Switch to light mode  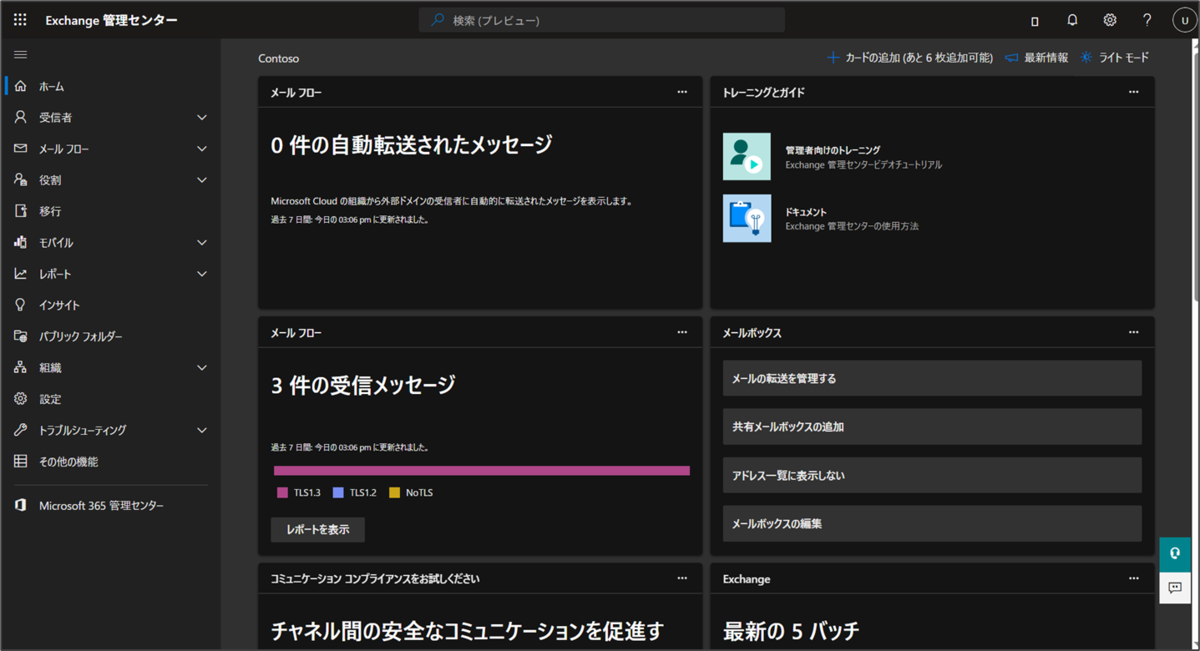[1115, 58]
